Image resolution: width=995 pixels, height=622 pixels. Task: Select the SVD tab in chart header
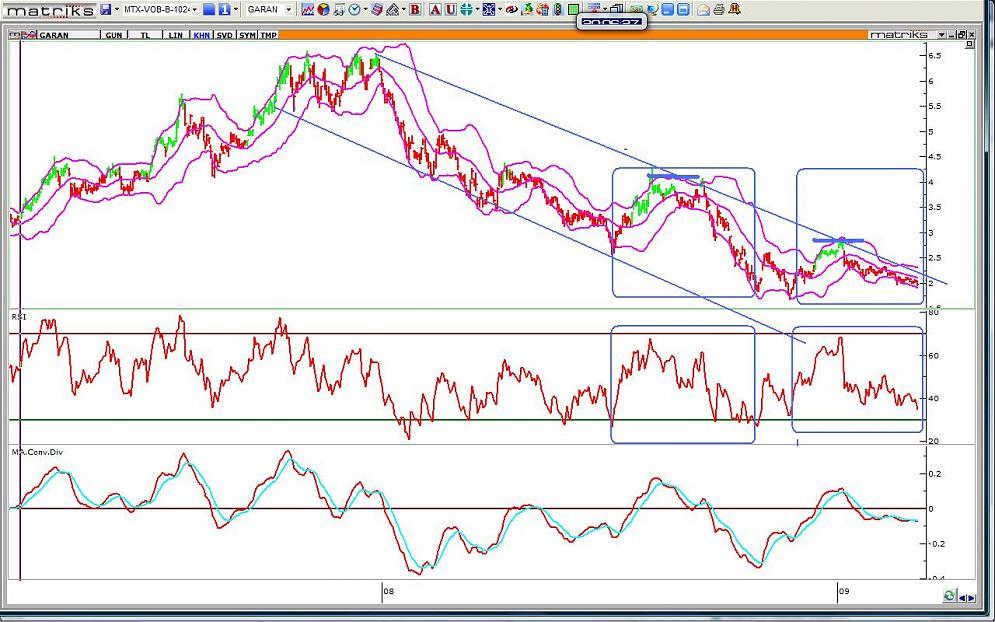tap(225, 35)
